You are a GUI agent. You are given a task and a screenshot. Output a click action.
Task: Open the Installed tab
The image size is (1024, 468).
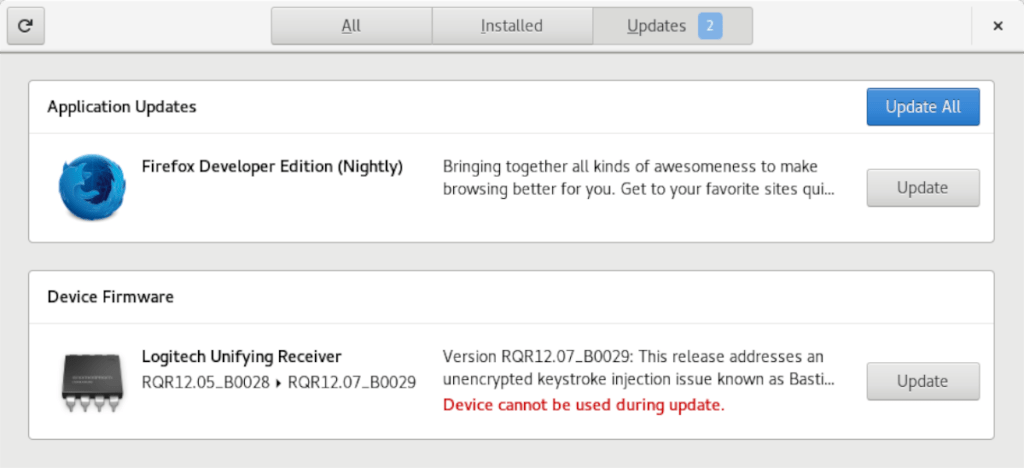coord(511,27)
